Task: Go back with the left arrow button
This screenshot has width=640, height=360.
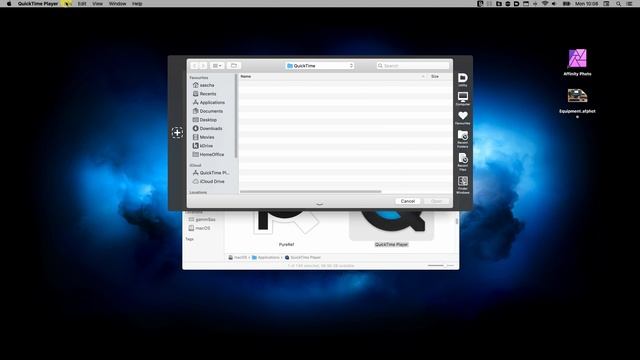Action: click(x=194, y=66)
